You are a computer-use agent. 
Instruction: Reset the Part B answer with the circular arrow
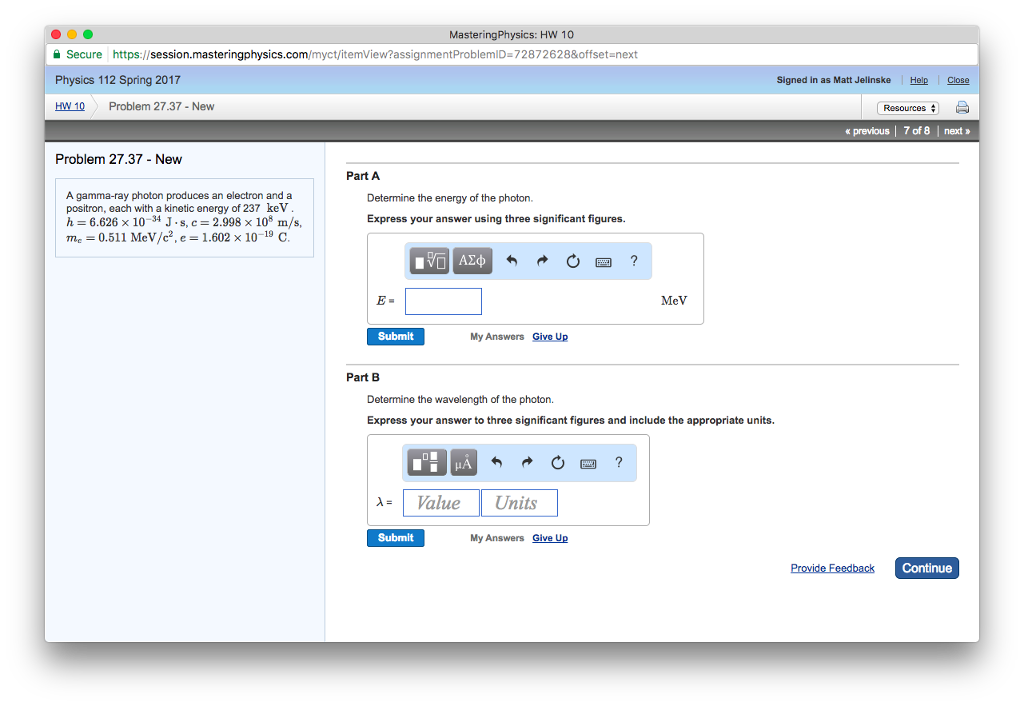coord(557,463)
